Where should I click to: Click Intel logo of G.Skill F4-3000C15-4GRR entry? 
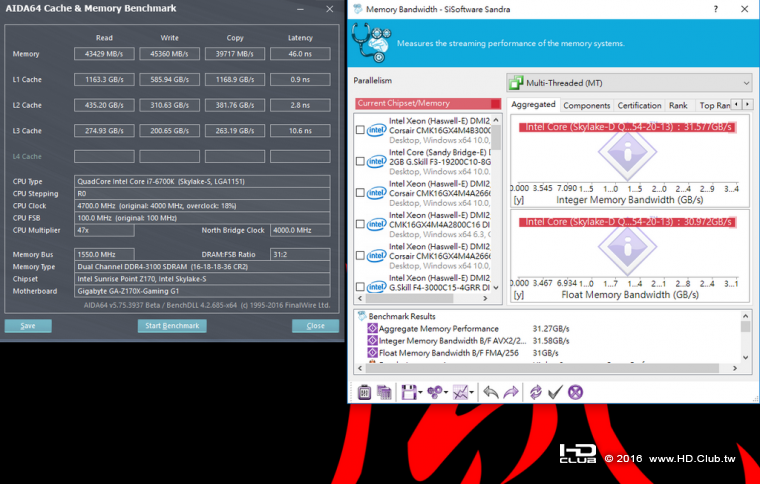coord(377,287)
